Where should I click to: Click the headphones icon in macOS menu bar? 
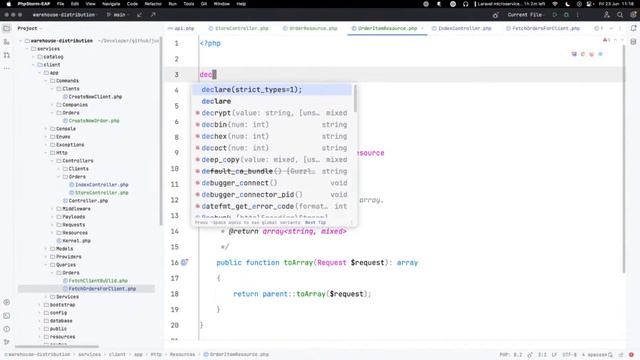(x=466, y=4)
